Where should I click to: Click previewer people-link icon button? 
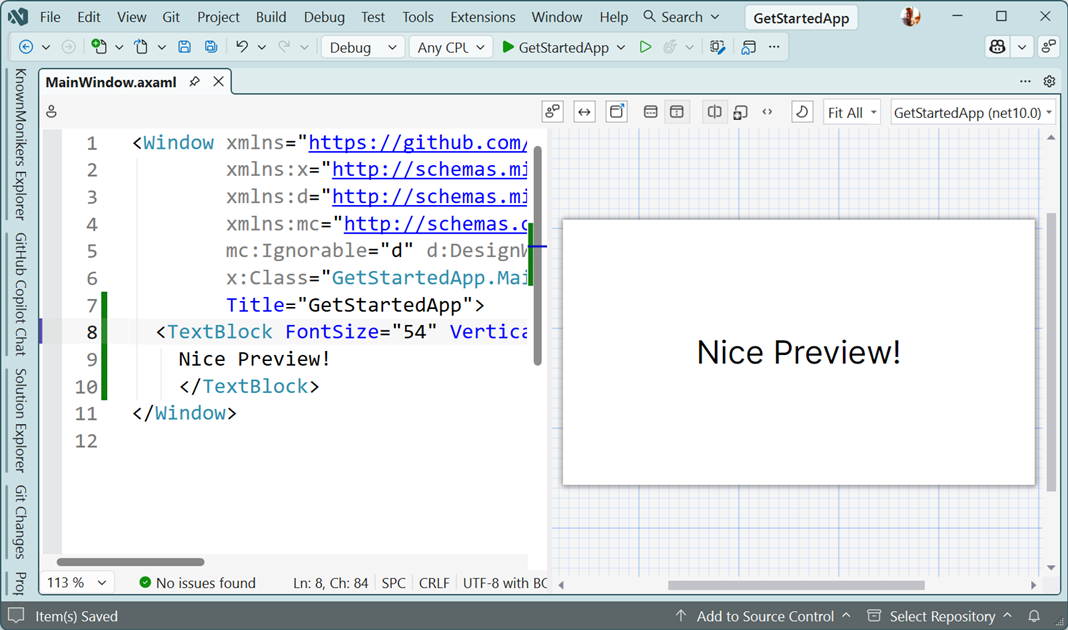coord(552,112)
